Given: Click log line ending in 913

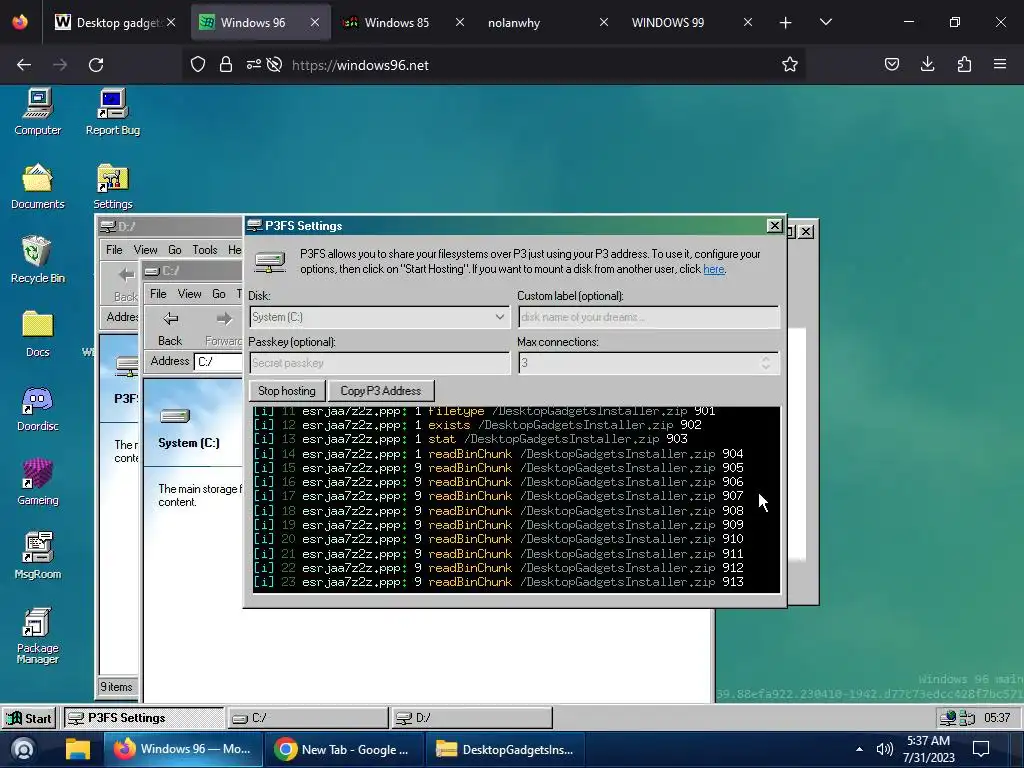Looking at the screenshot, I should (x=499, y=582).
